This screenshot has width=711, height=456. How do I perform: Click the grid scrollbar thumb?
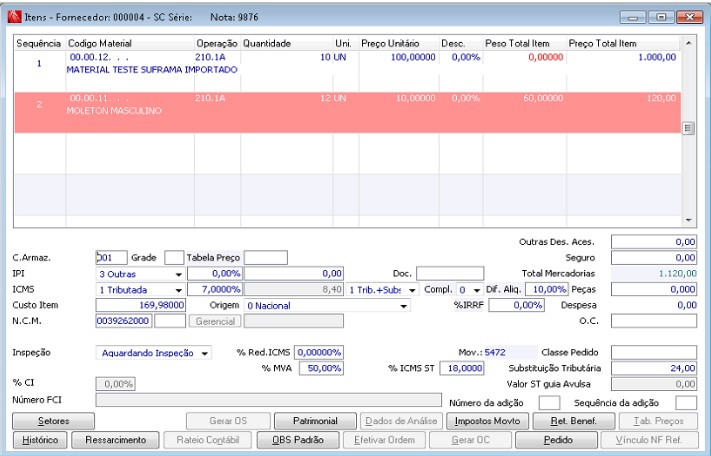click(688, 128)
